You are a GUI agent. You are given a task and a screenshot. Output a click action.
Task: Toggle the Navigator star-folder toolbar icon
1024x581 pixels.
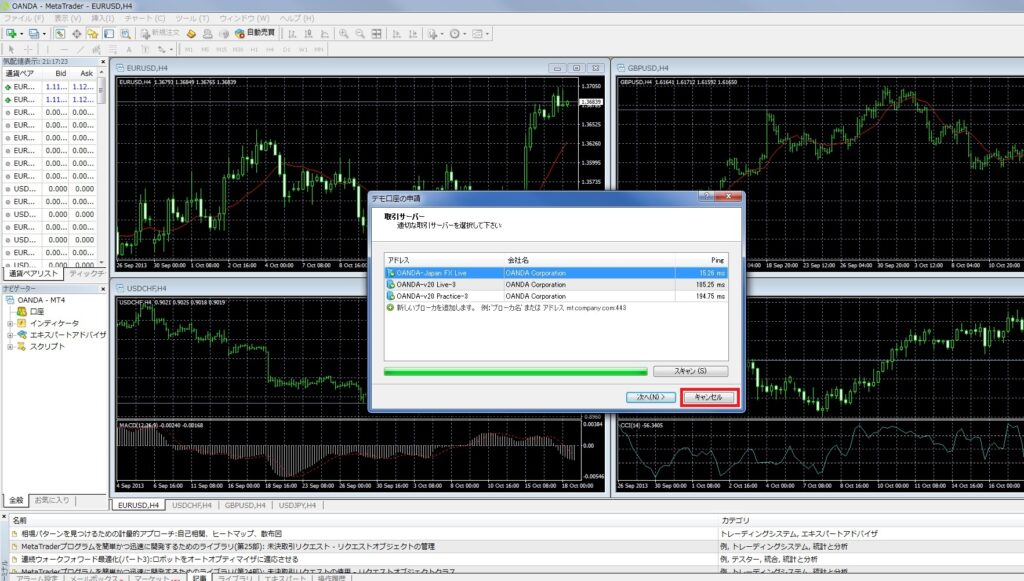click(x=93, y=33)
